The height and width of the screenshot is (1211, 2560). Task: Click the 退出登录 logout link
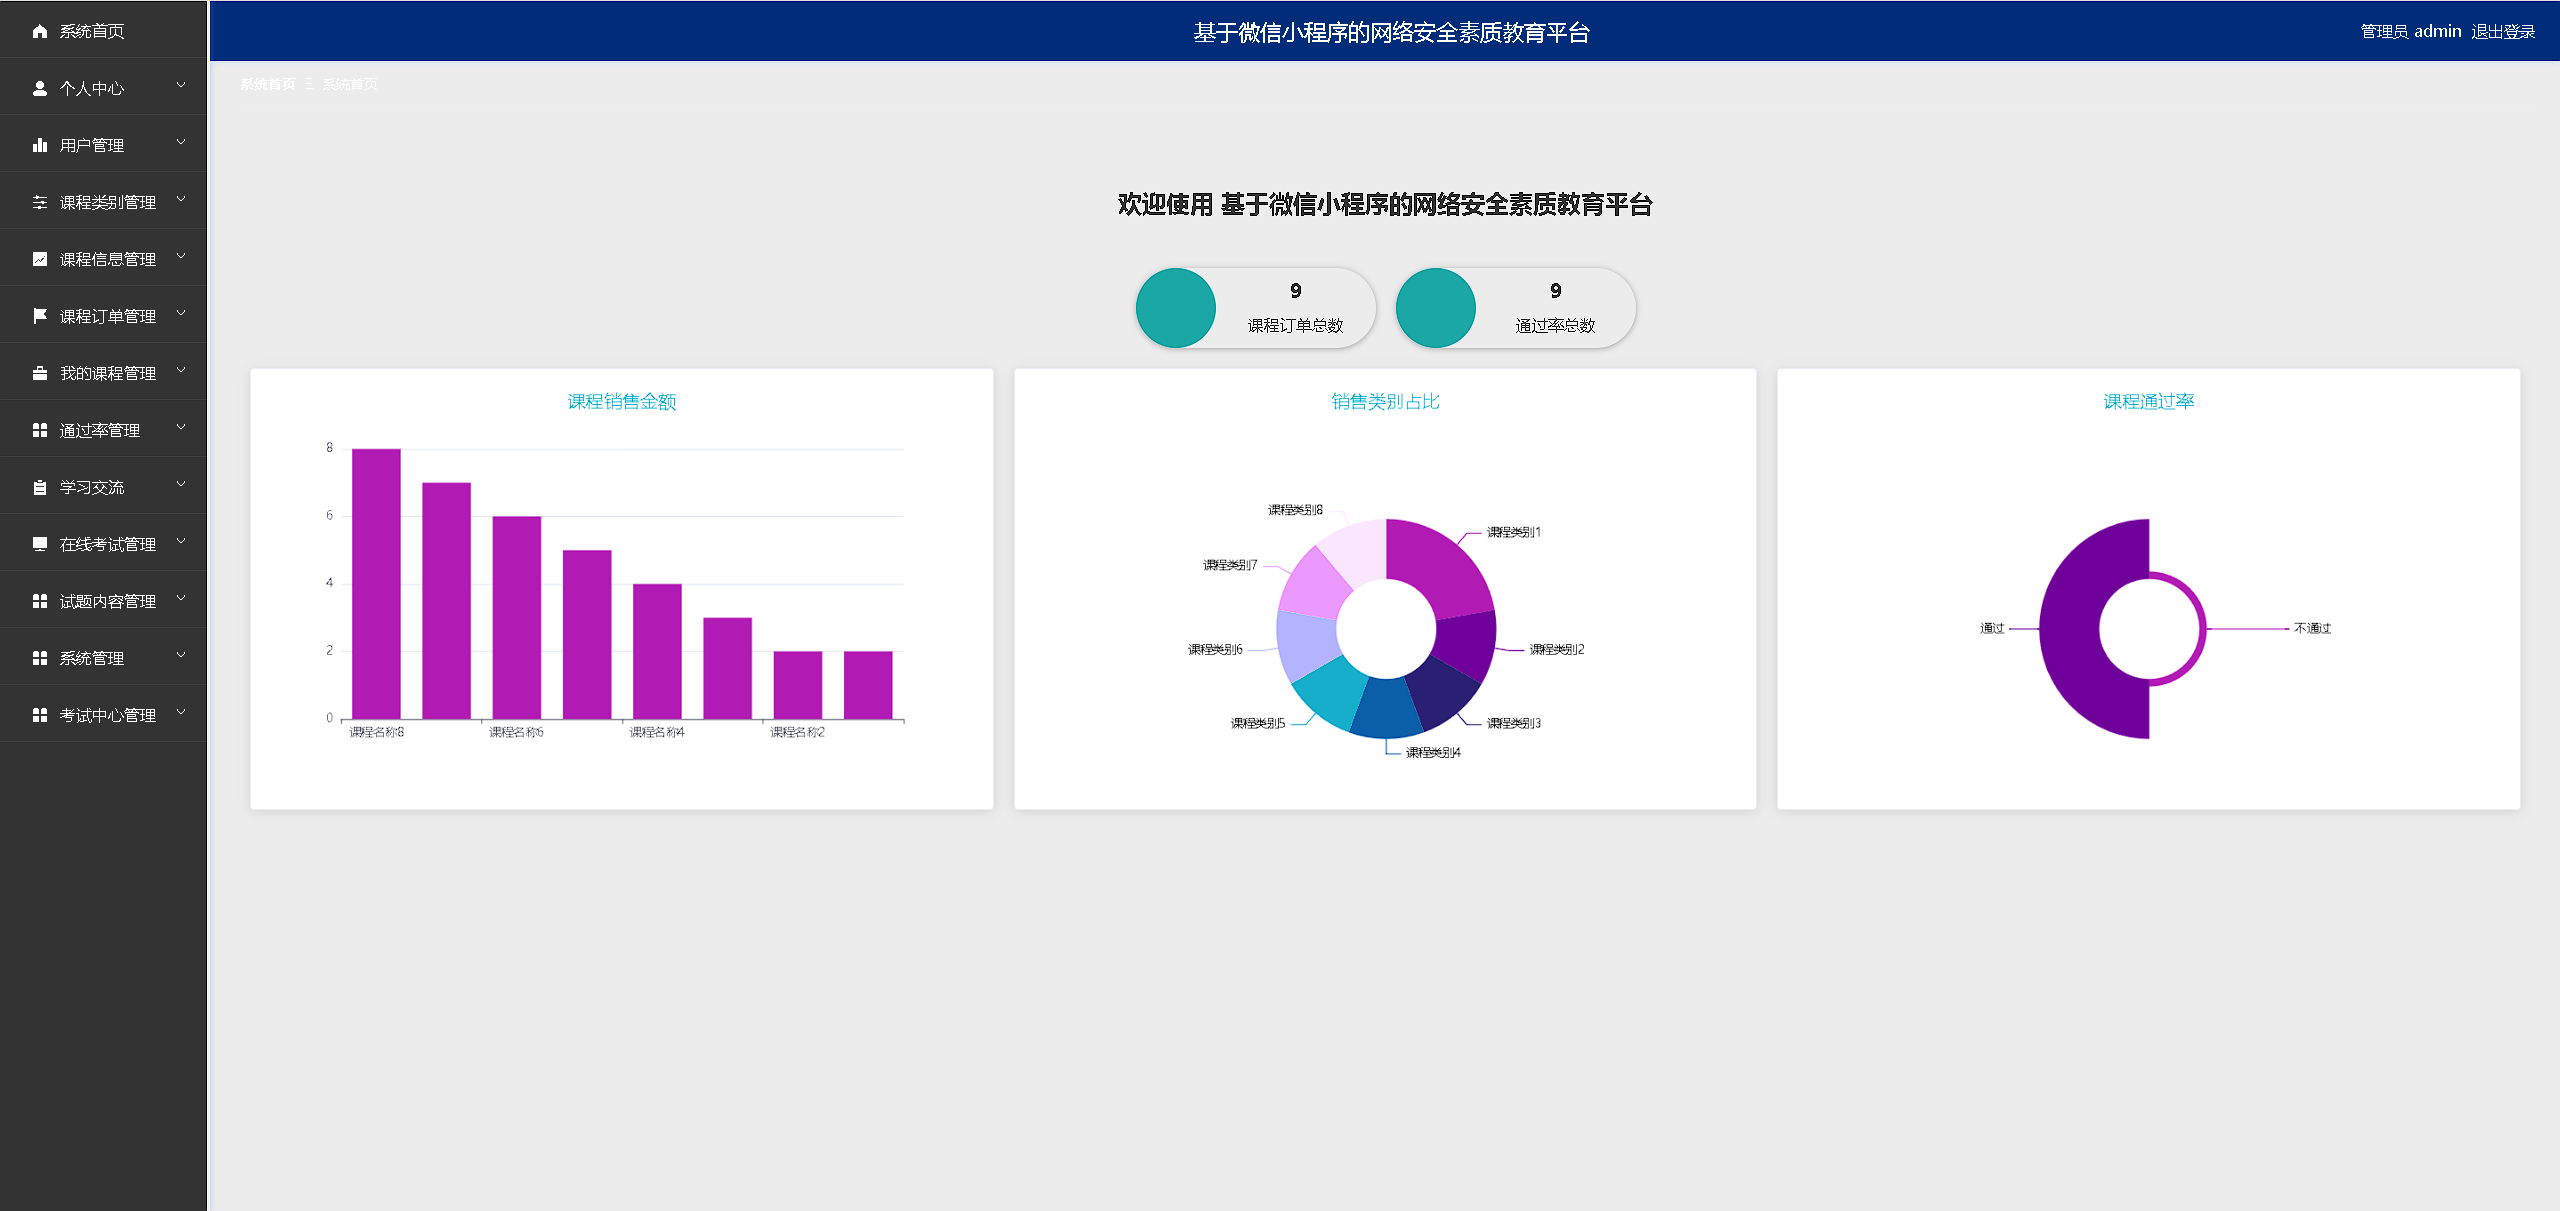click(x=2502, y=32)
